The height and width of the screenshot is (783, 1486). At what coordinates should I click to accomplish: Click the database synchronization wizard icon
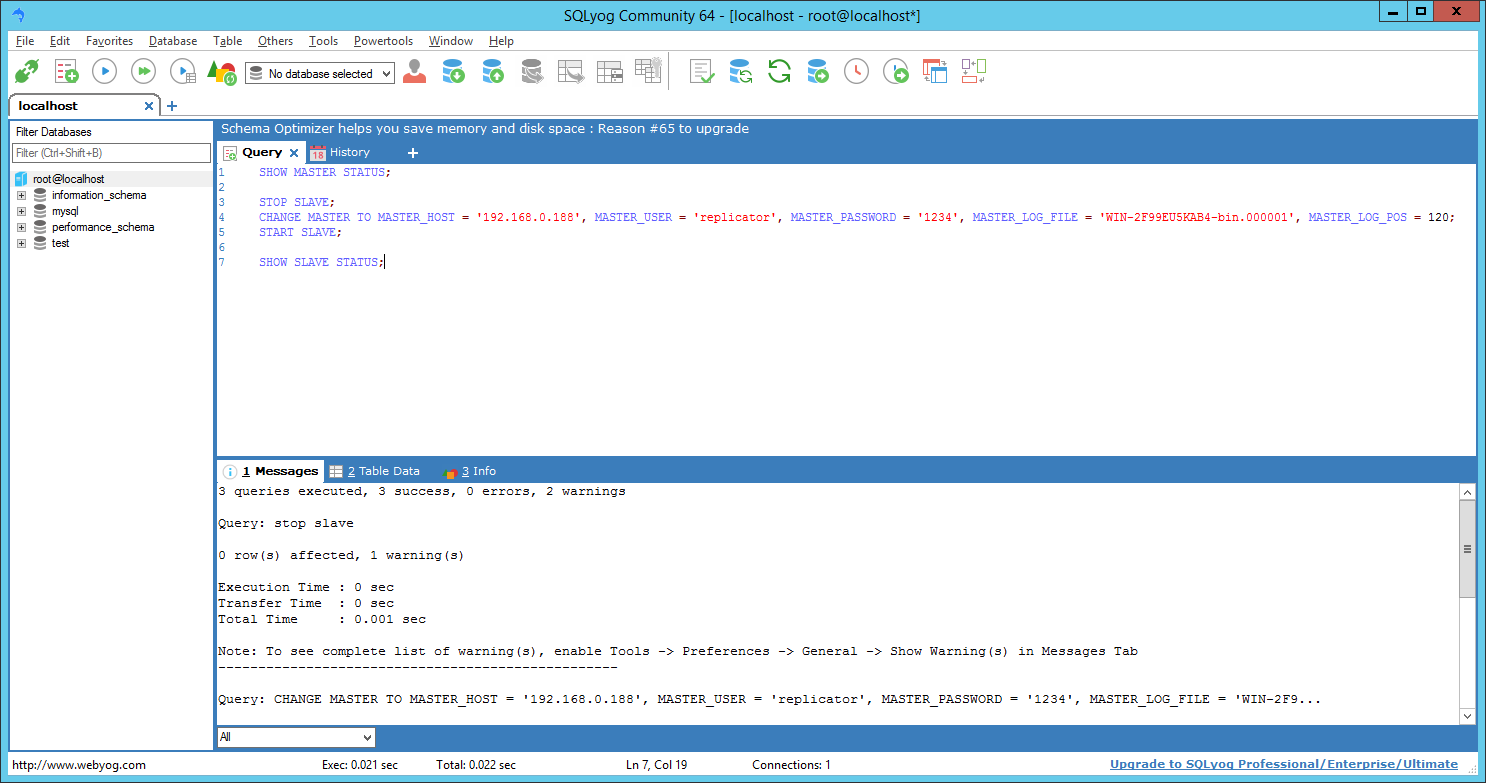[740, 72]
